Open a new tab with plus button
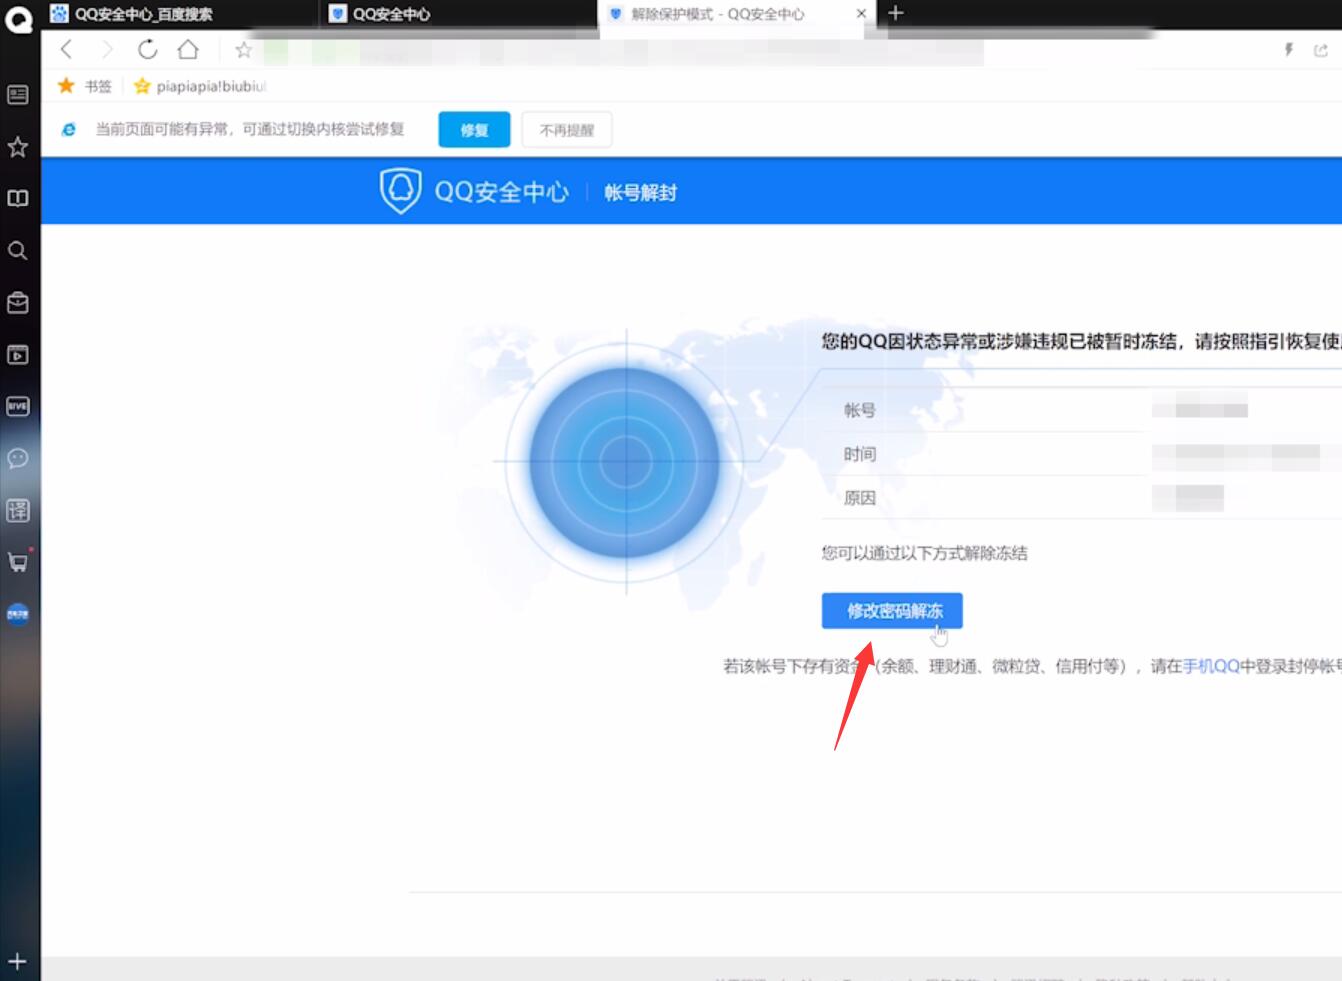 896,13
